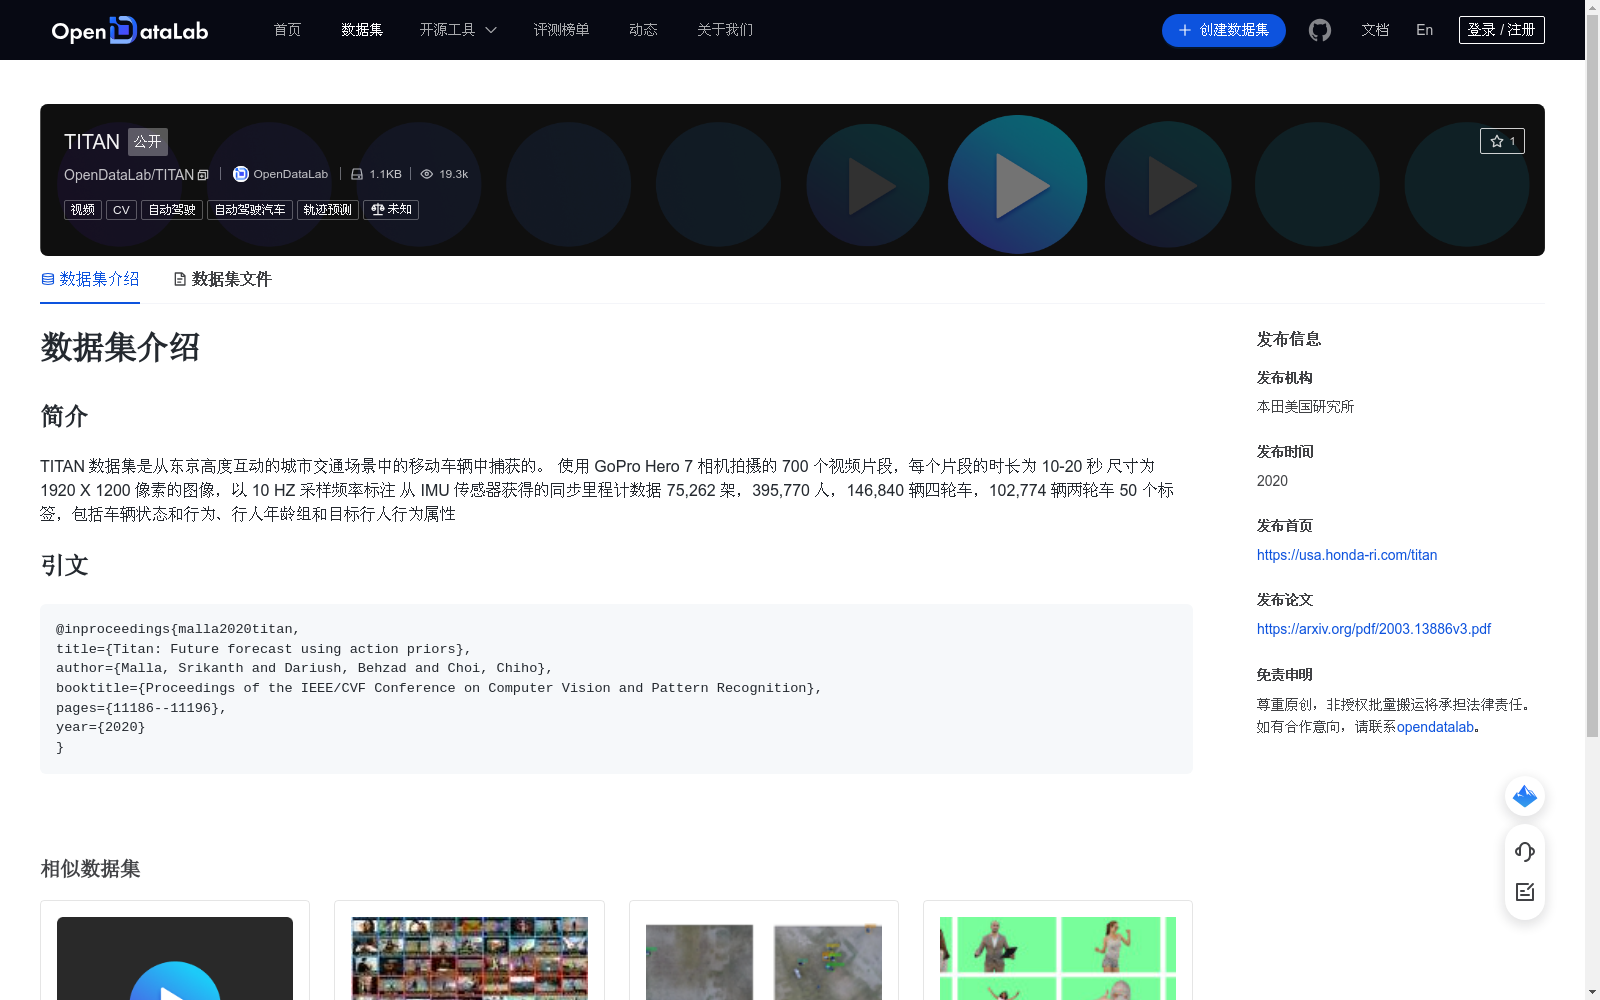Screen dimensions: 1600x1000
Task: Click the 创建数据集 button
Action: click(1224, 30)
